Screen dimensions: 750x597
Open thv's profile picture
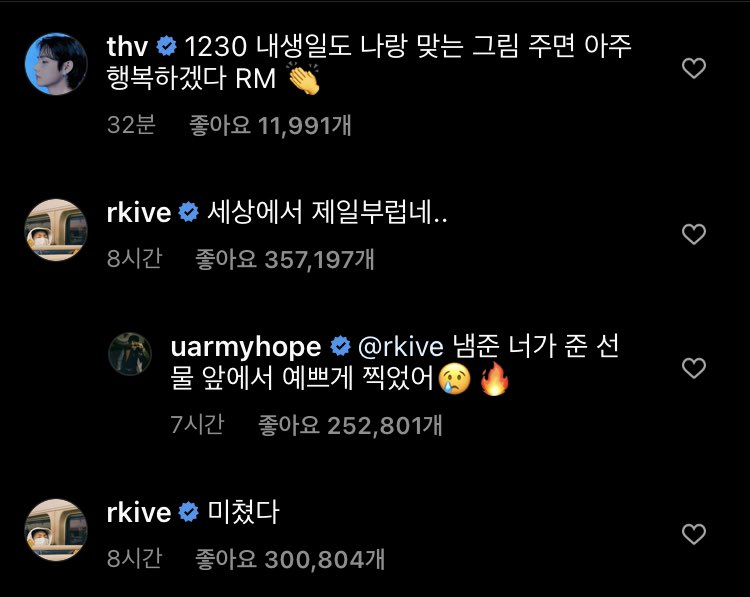(x=56, y=64)
